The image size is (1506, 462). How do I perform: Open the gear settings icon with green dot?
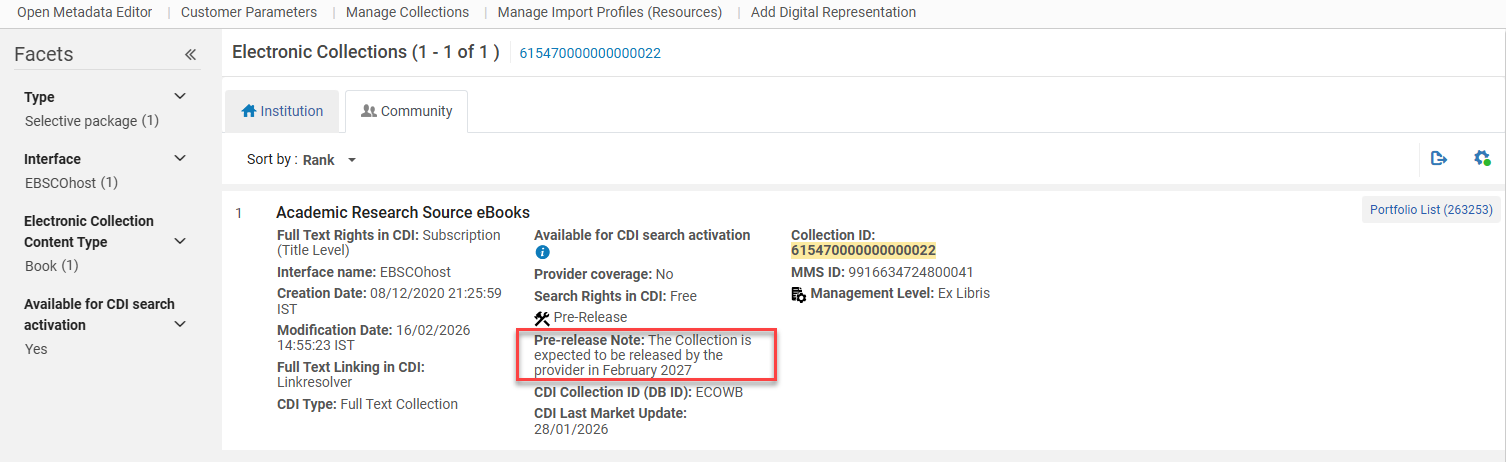pos(1482,158)
